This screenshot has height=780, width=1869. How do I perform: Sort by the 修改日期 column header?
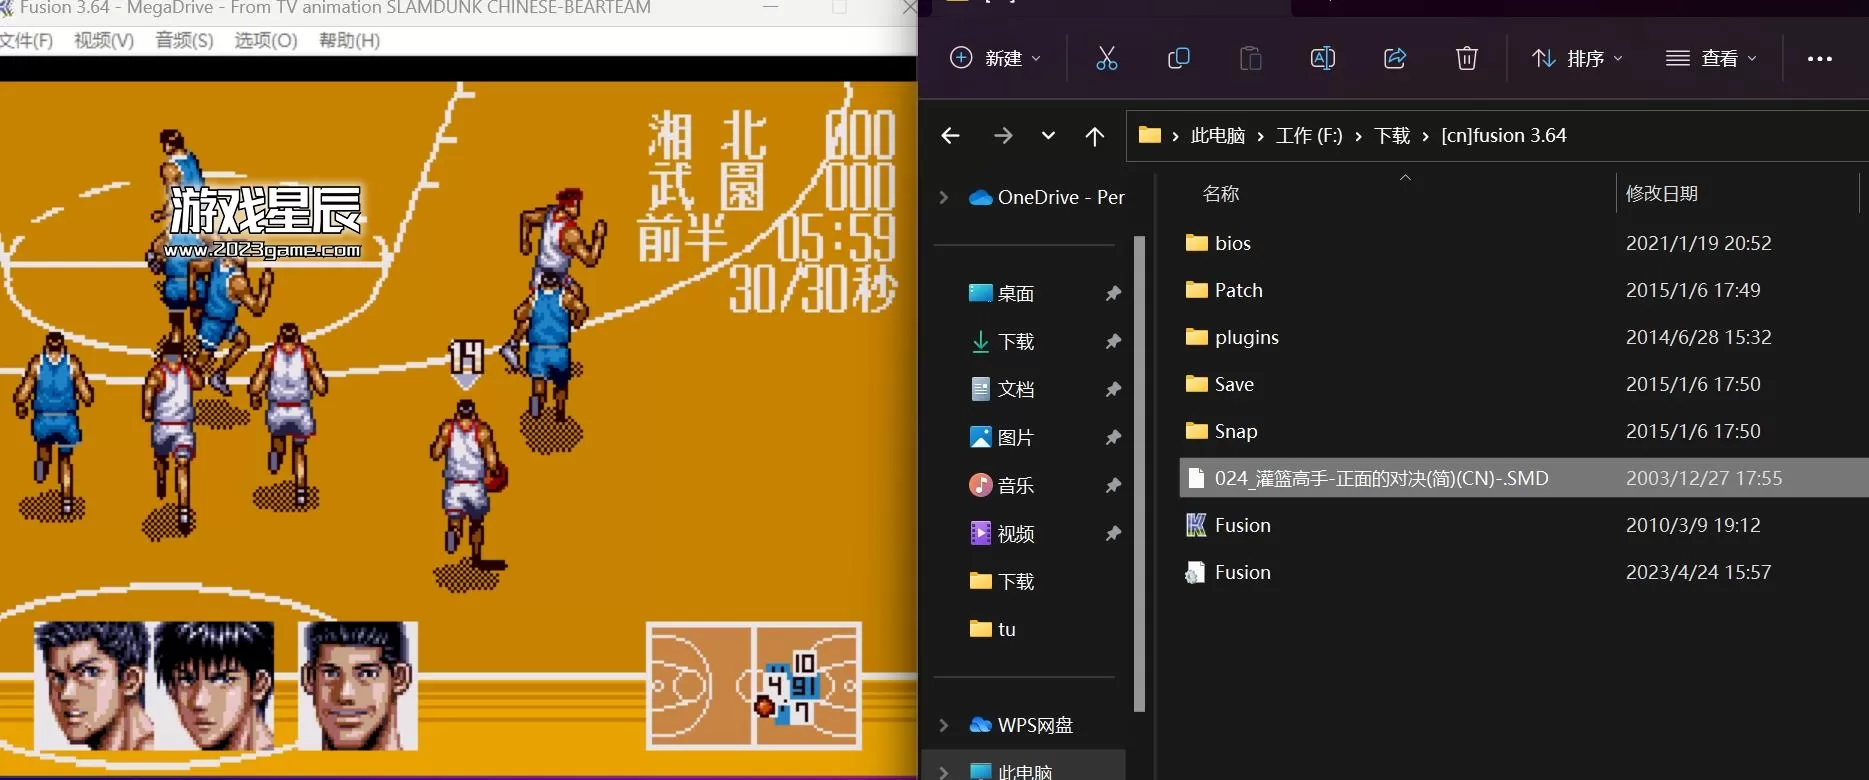click(1661, 194)
